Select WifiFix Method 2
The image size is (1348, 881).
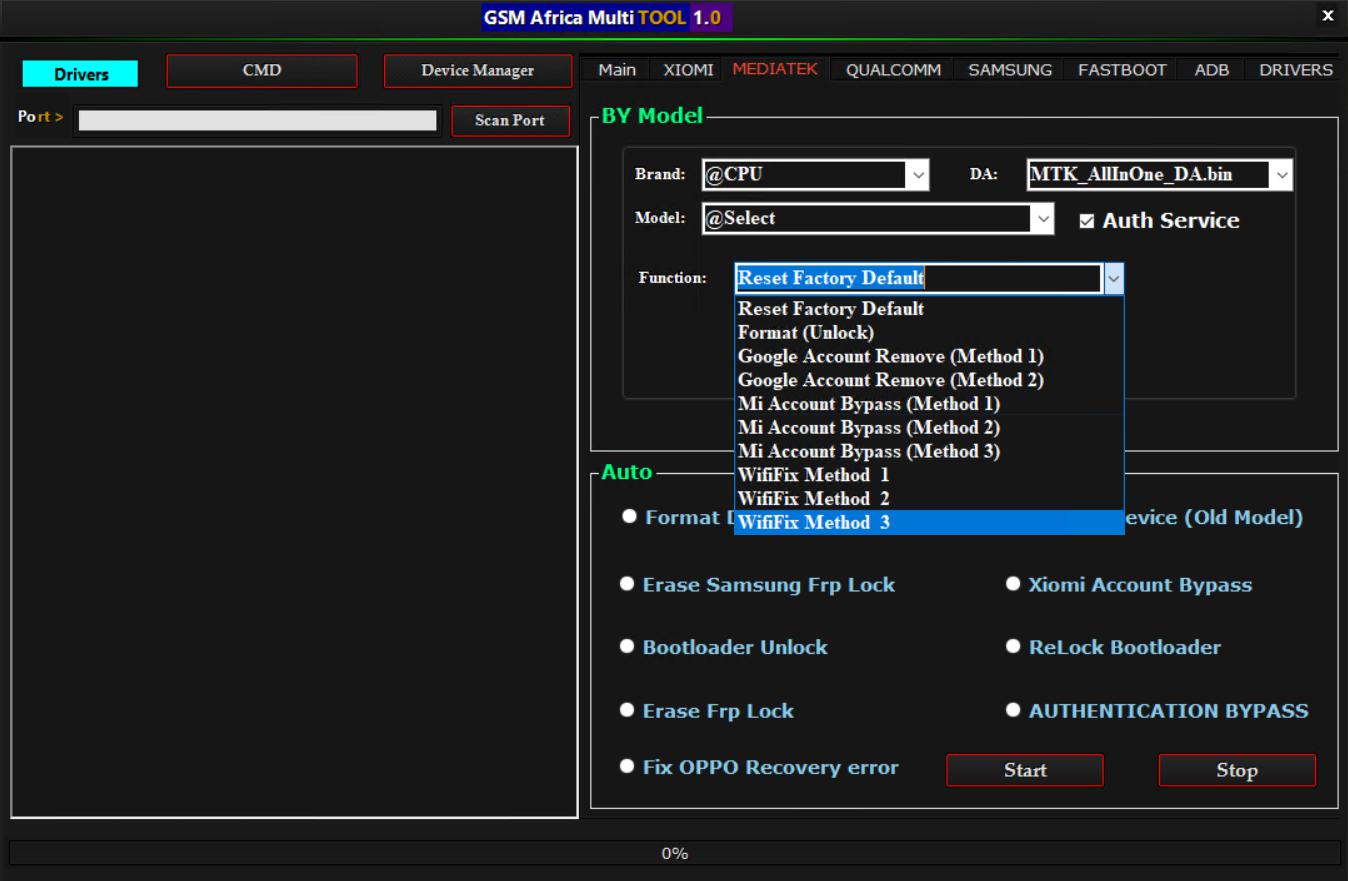929,499
